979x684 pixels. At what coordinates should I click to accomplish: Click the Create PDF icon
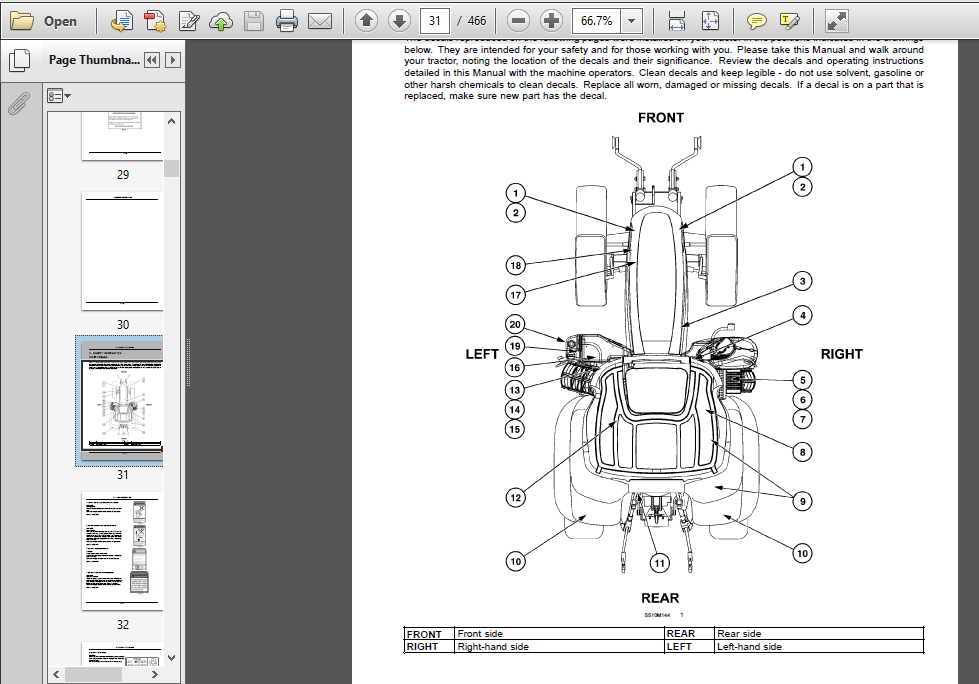[x=155, y=21]
